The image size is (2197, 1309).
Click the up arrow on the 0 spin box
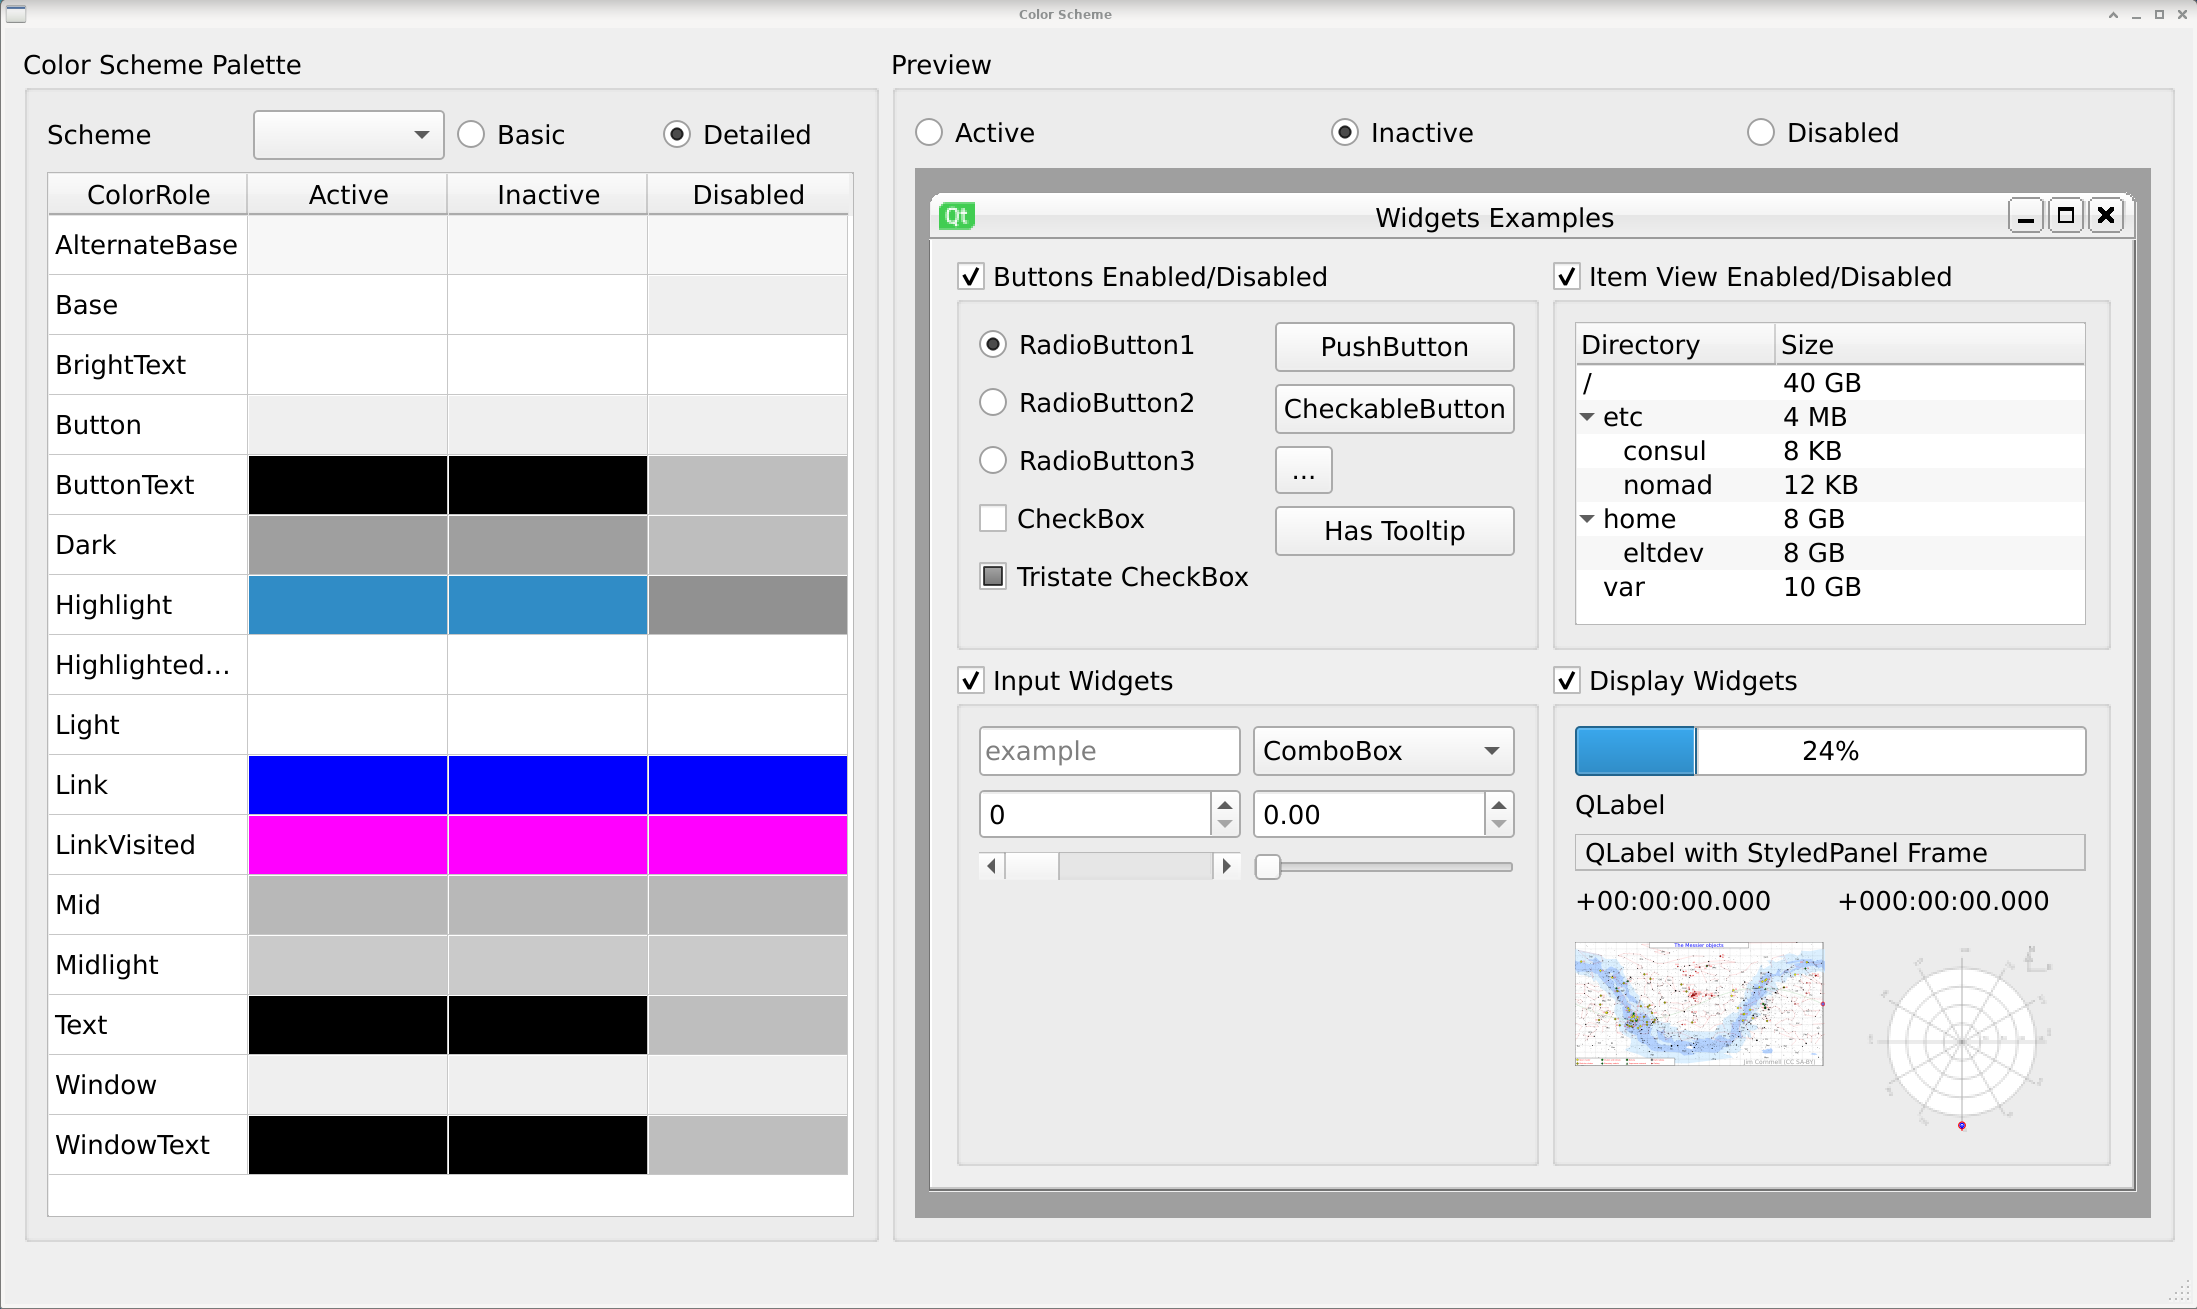coord(1224,805)
